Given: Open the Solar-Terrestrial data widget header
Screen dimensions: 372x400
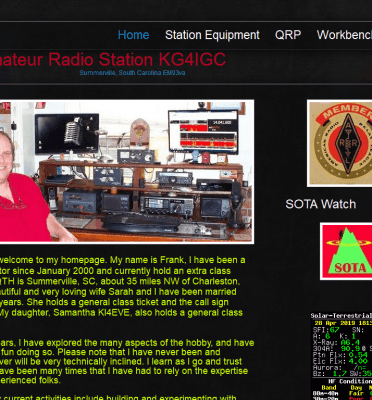Looking at the screenshot, I should point(341,316).
